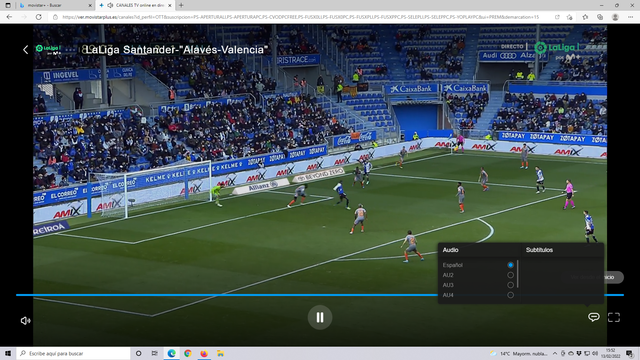This screenshot has width=640, height=360.
Task: Open a new browser tab
Action: [181, 5]
